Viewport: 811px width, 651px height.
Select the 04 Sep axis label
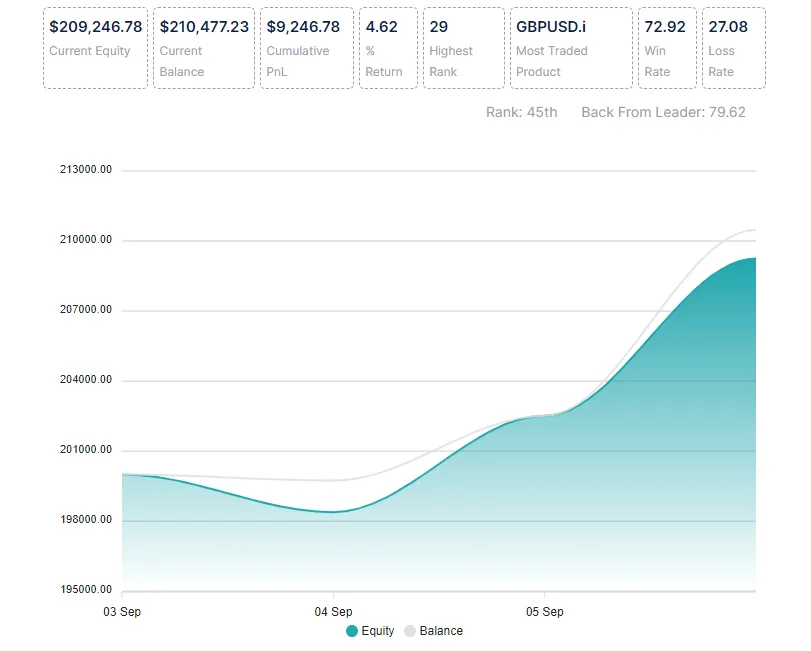tap(334, 611)
